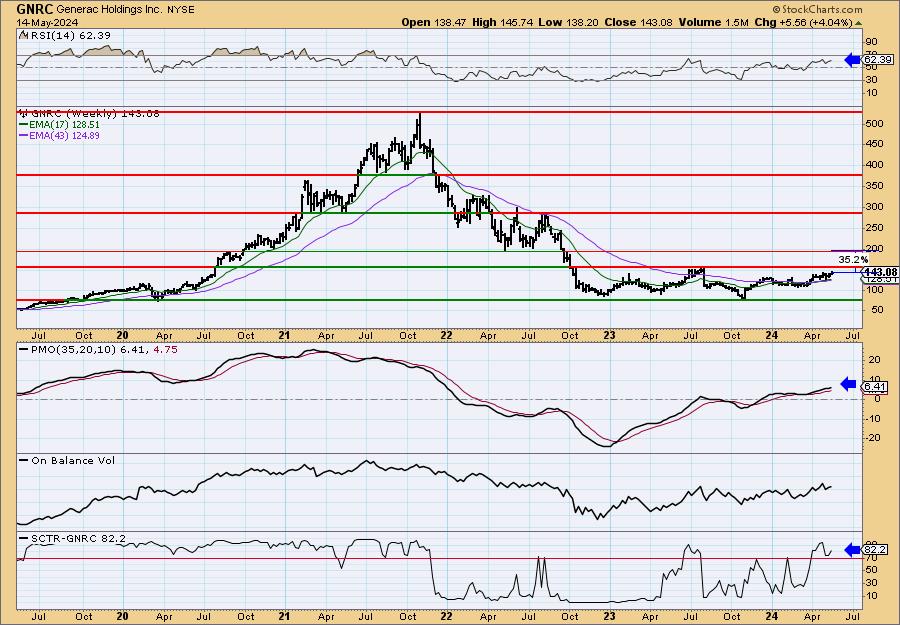Click the 6.41 PMO value tag on right axis

coord(876,387)
